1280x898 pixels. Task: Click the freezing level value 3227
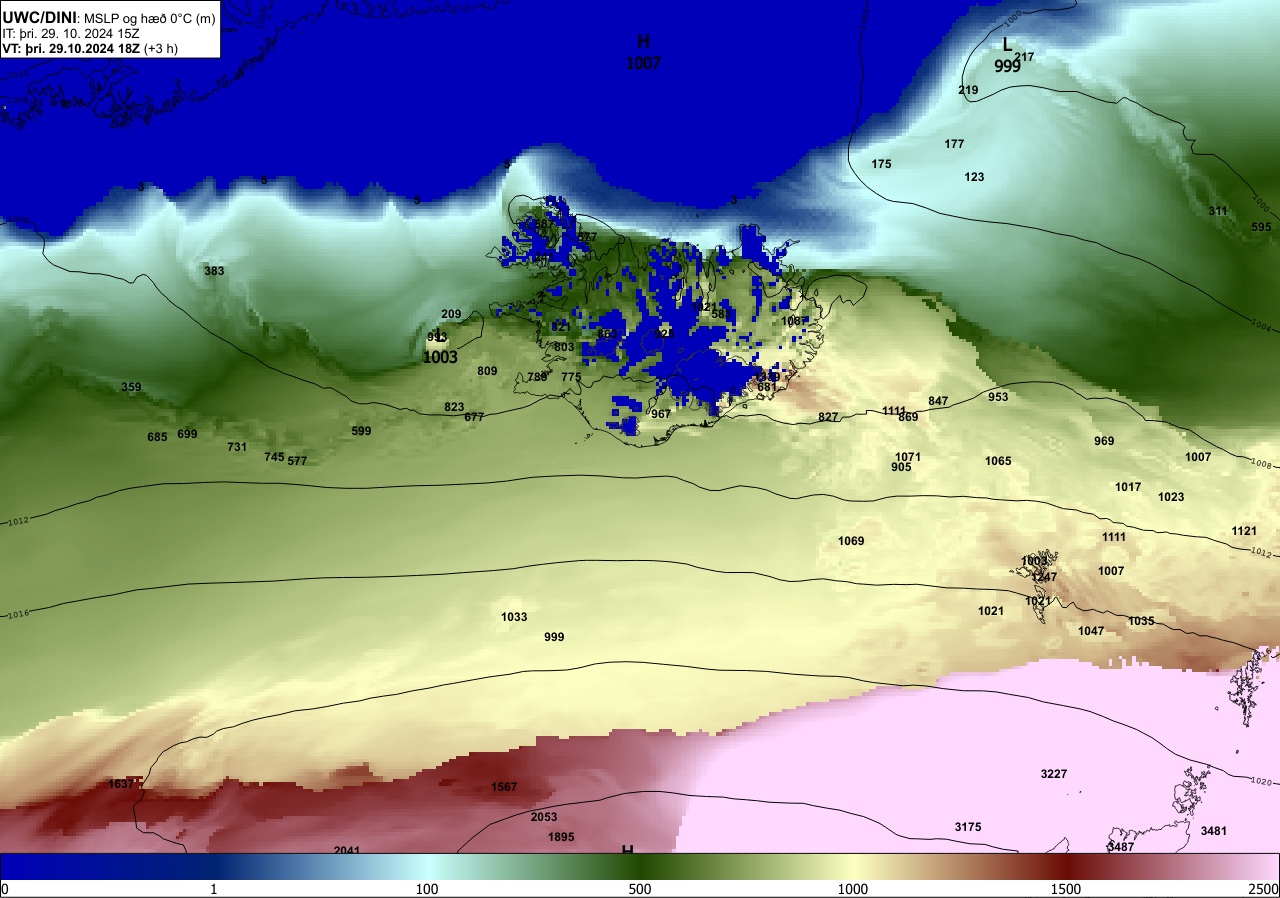tap(1054, 774)
